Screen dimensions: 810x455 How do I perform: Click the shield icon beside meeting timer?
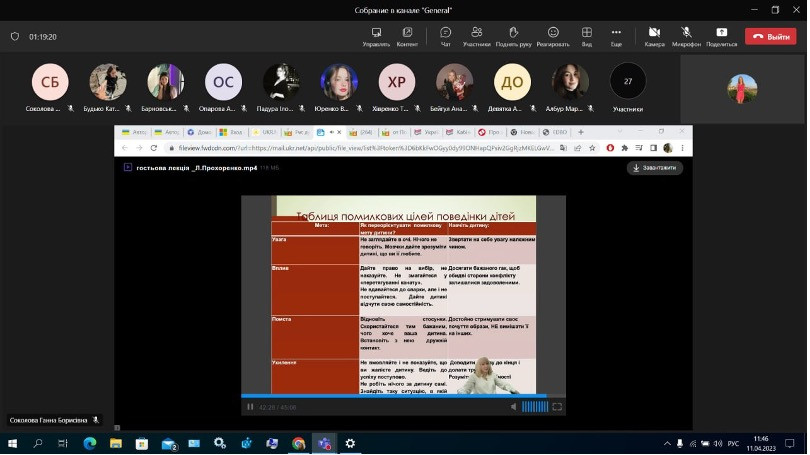tap(14, 36)
